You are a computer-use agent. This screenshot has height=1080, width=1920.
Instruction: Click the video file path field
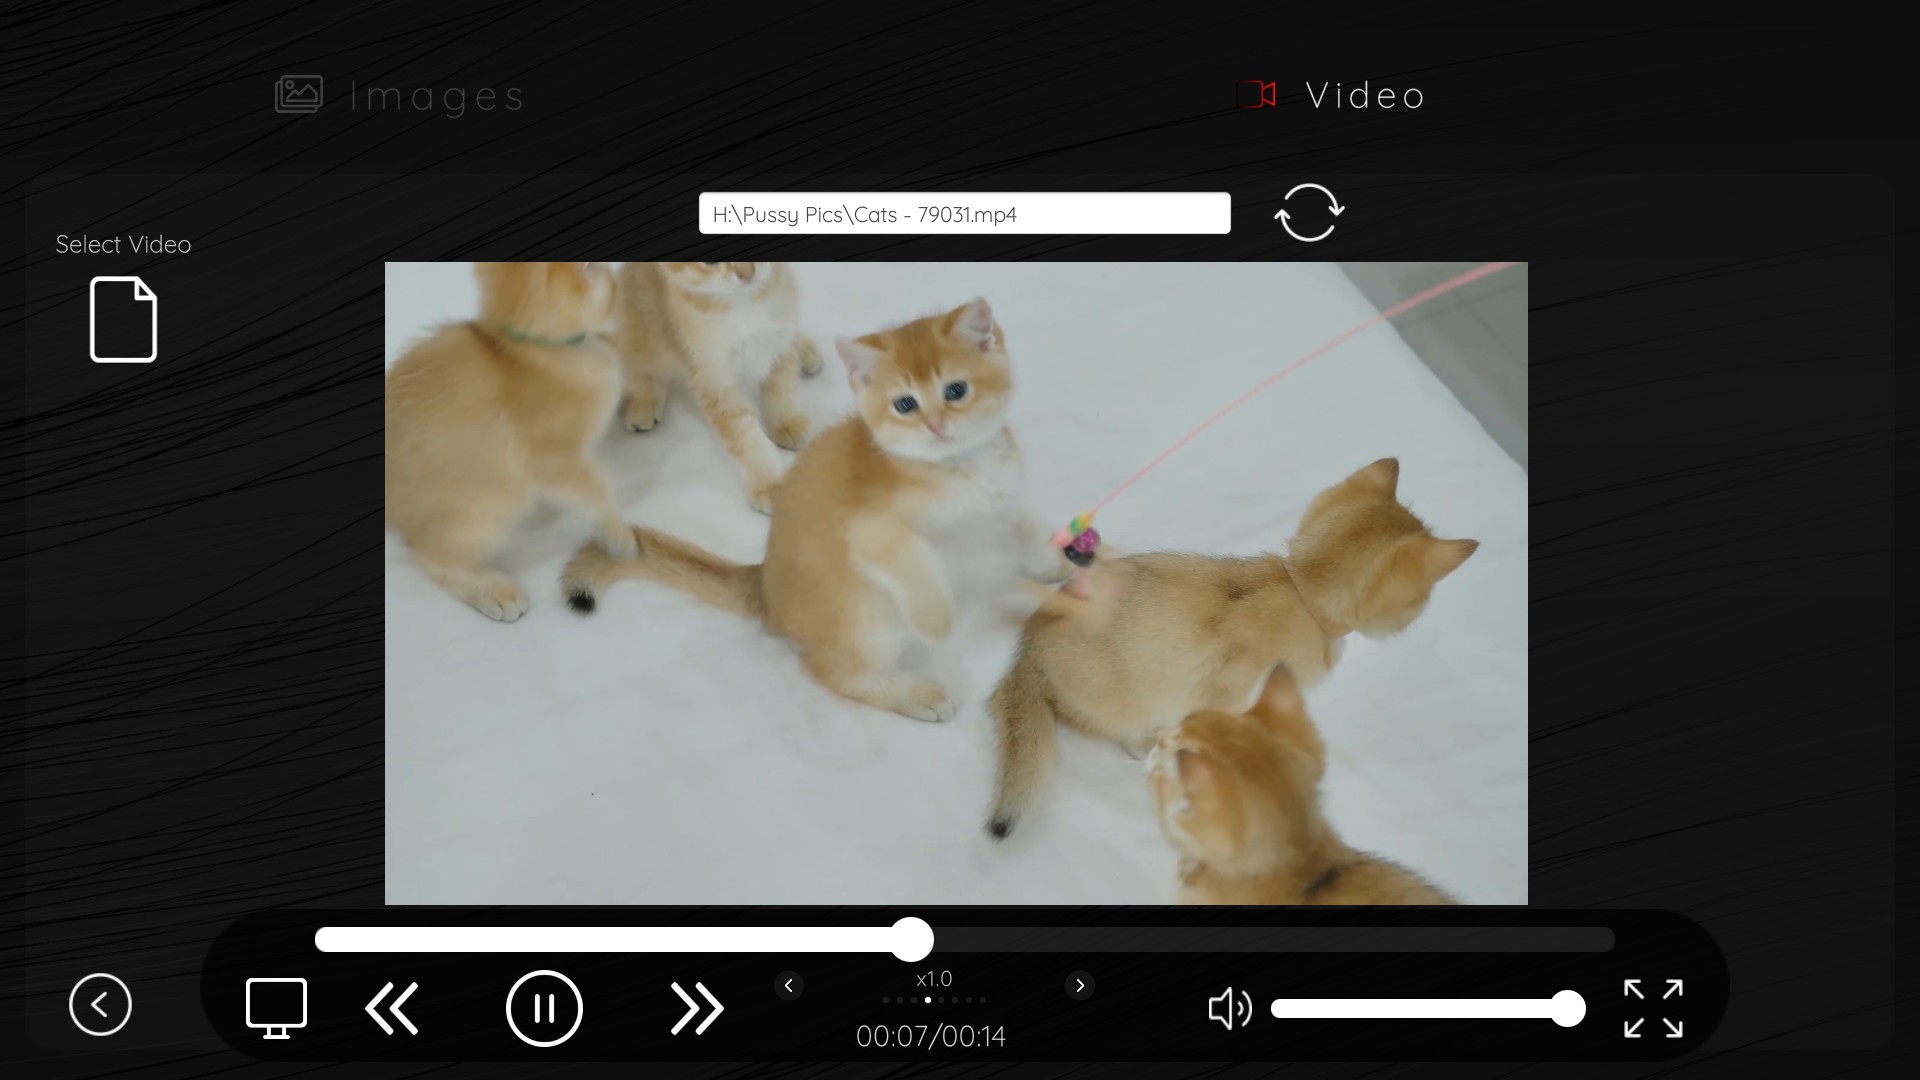(964, 214)
